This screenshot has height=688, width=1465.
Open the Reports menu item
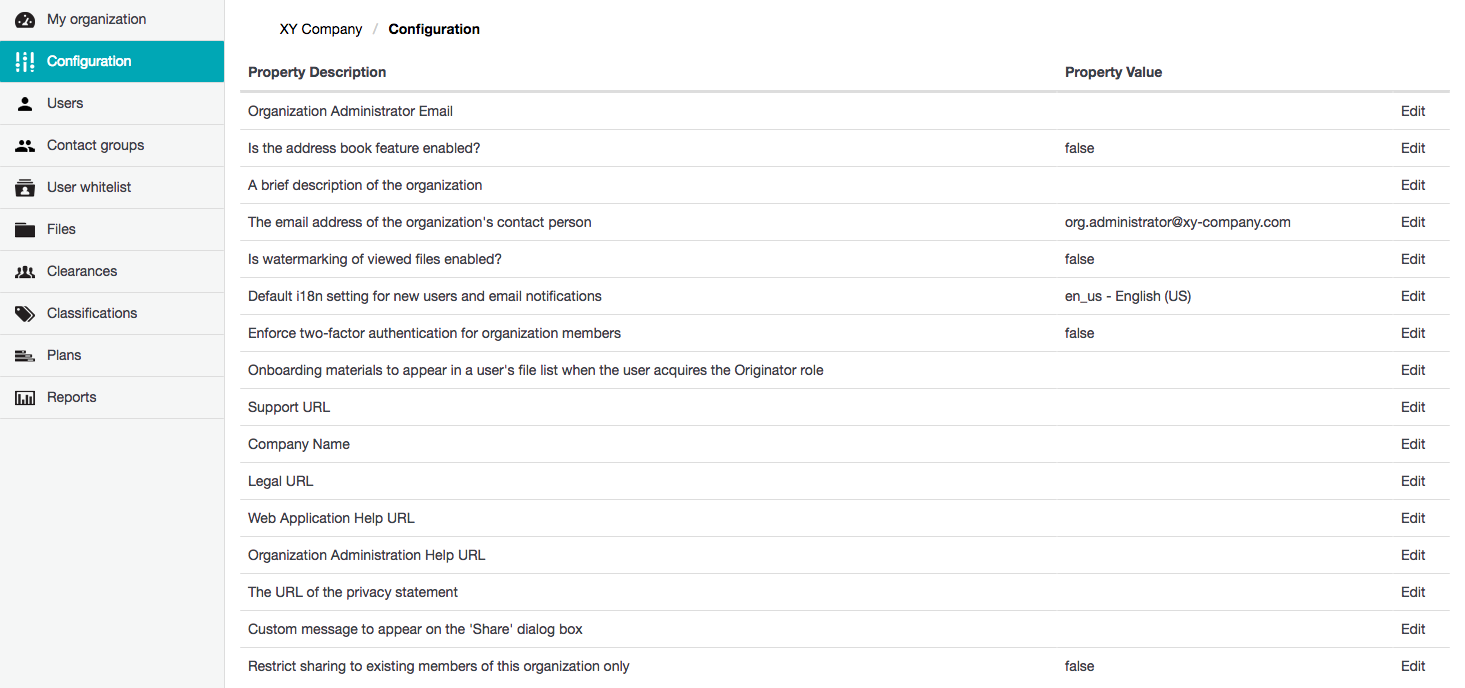click(x=72, y=397)
